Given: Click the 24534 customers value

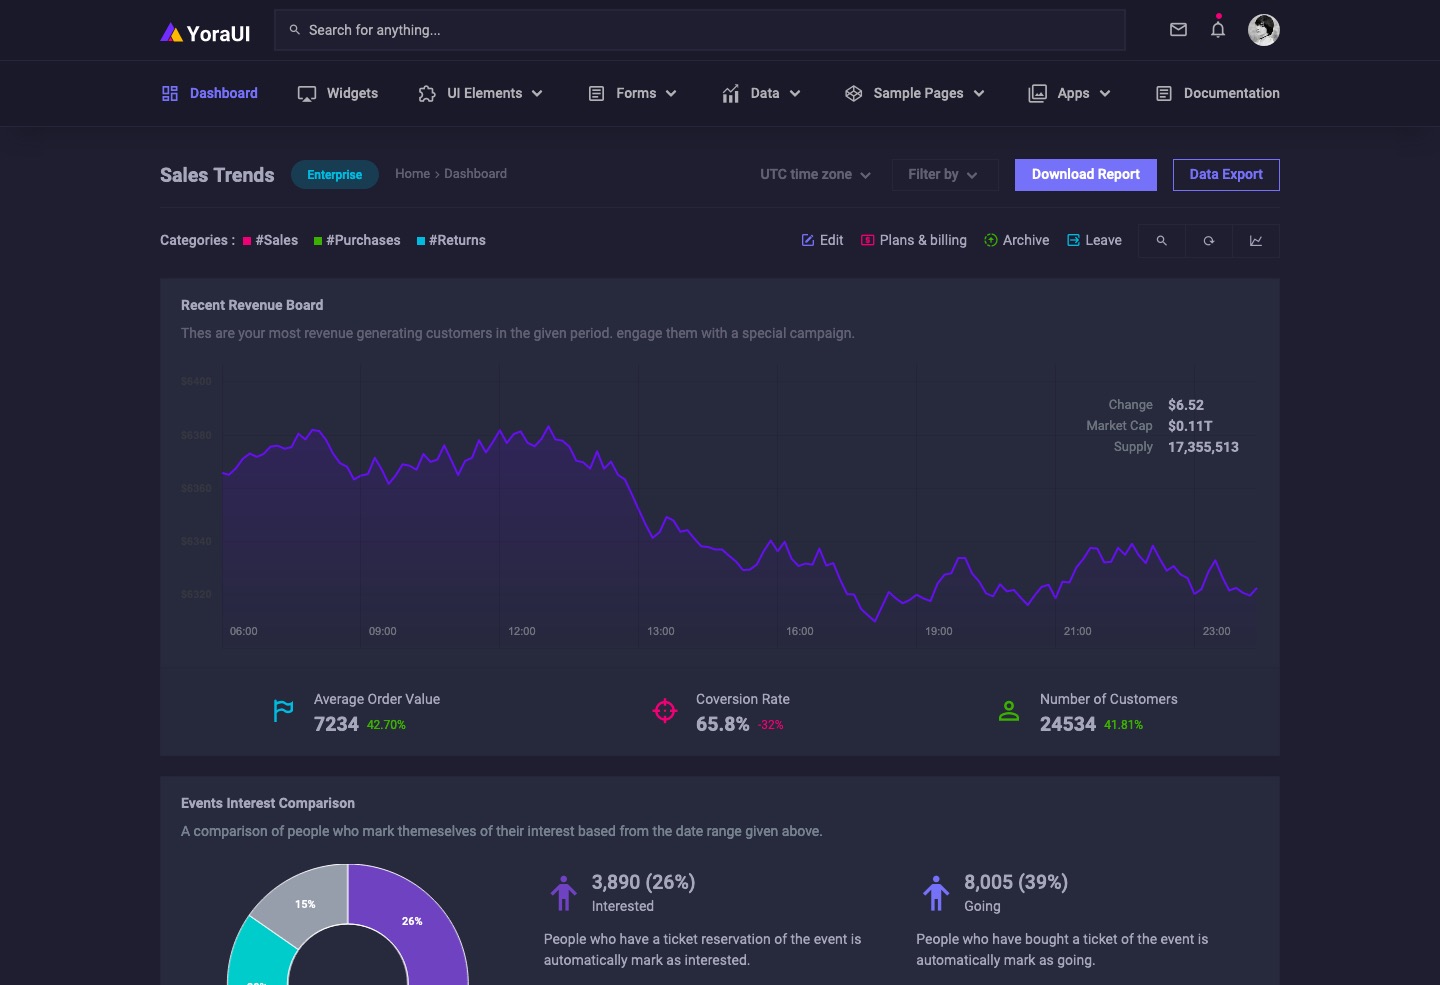Looking at the screenshot, I should coord(1068,724).
